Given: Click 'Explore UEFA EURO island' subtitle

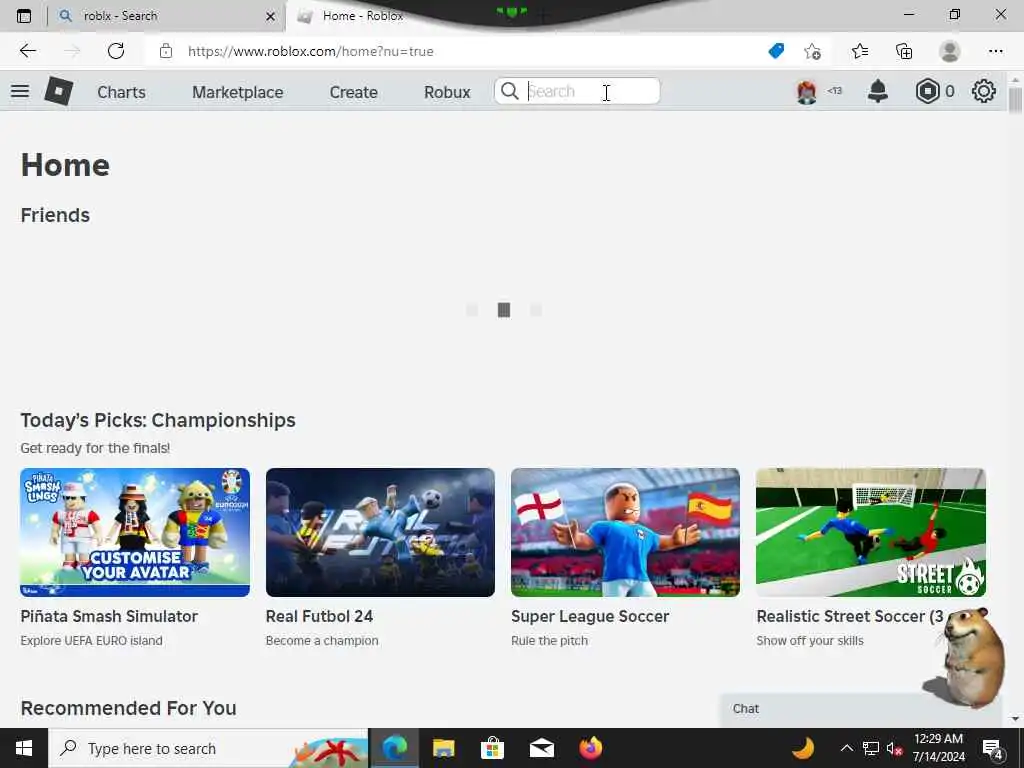Looking at the screenshot, I should pyautogui.click(x=91, y=641).
